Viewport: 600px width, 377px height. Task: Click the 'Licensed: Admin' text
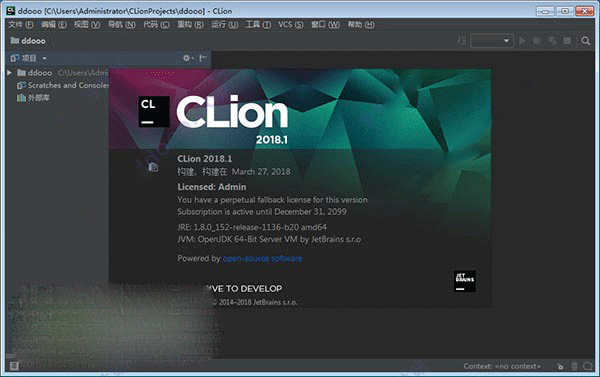(x=212, y=187)
